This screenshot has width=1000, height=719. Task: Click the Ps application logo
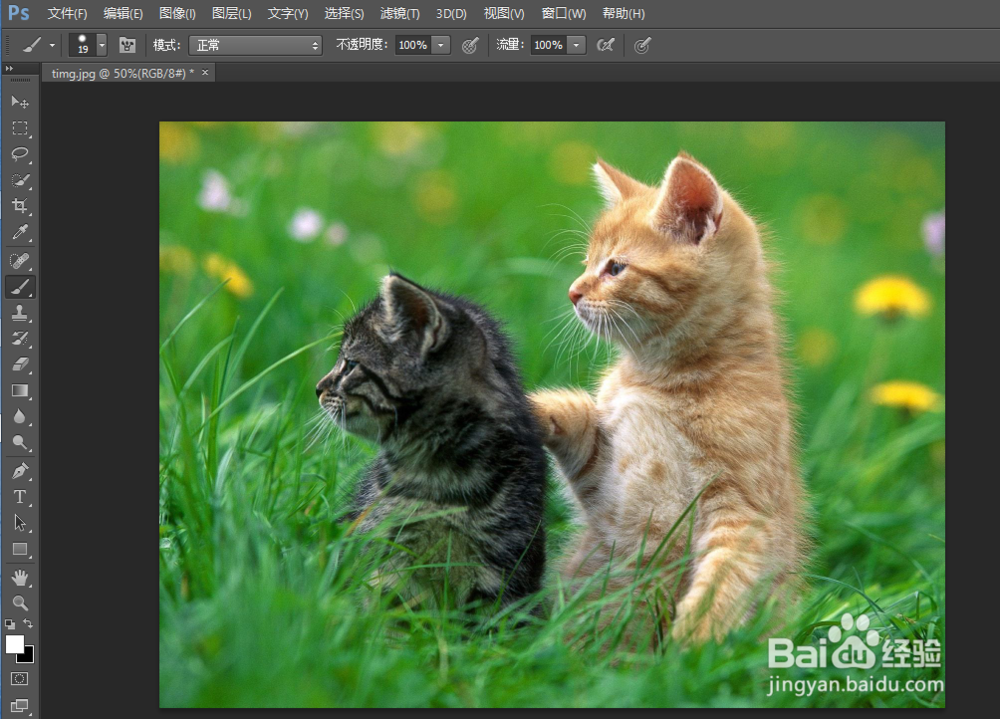18,13
